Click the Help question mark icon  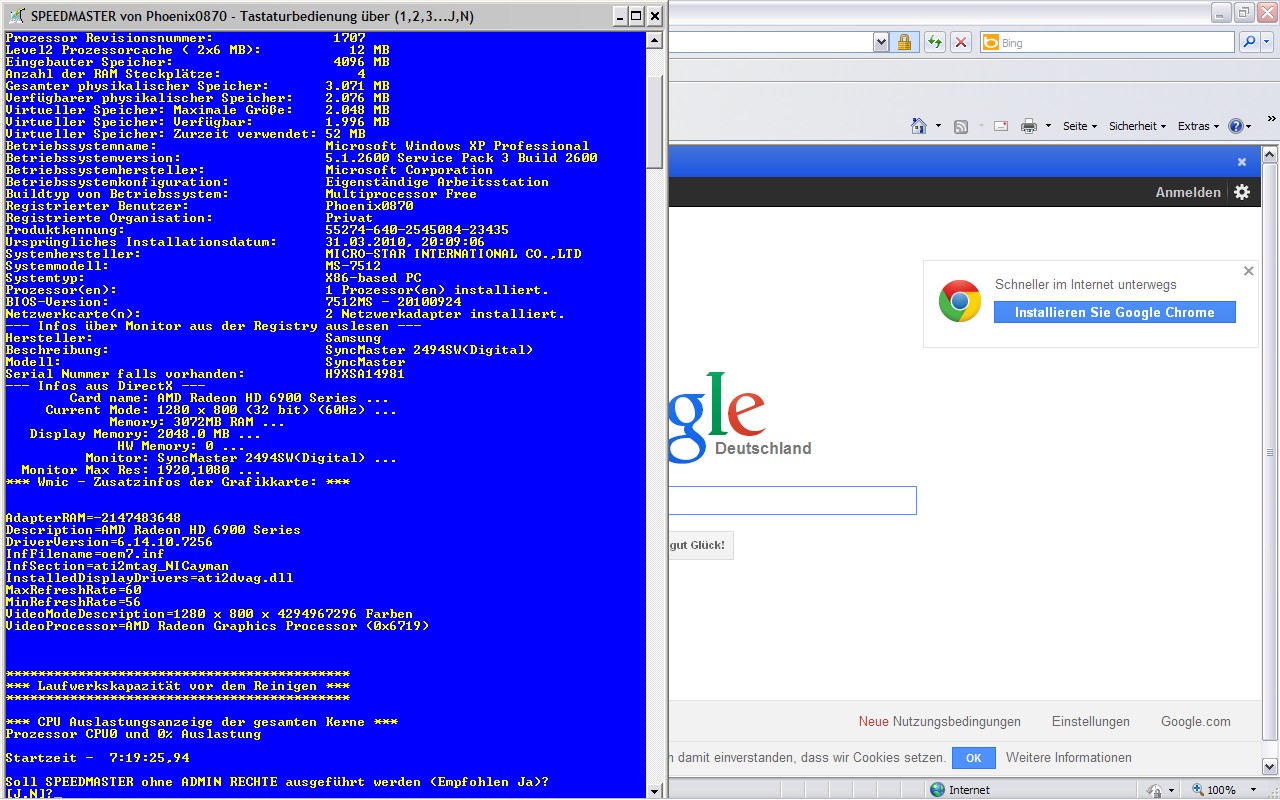point(1236,126)
